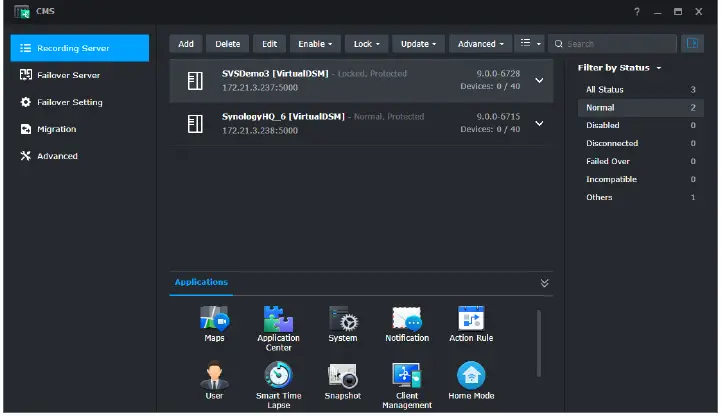Open the Snapshot application
This screenshot has width=722, height=416.
pyautogui.click(x=343, y=381)
